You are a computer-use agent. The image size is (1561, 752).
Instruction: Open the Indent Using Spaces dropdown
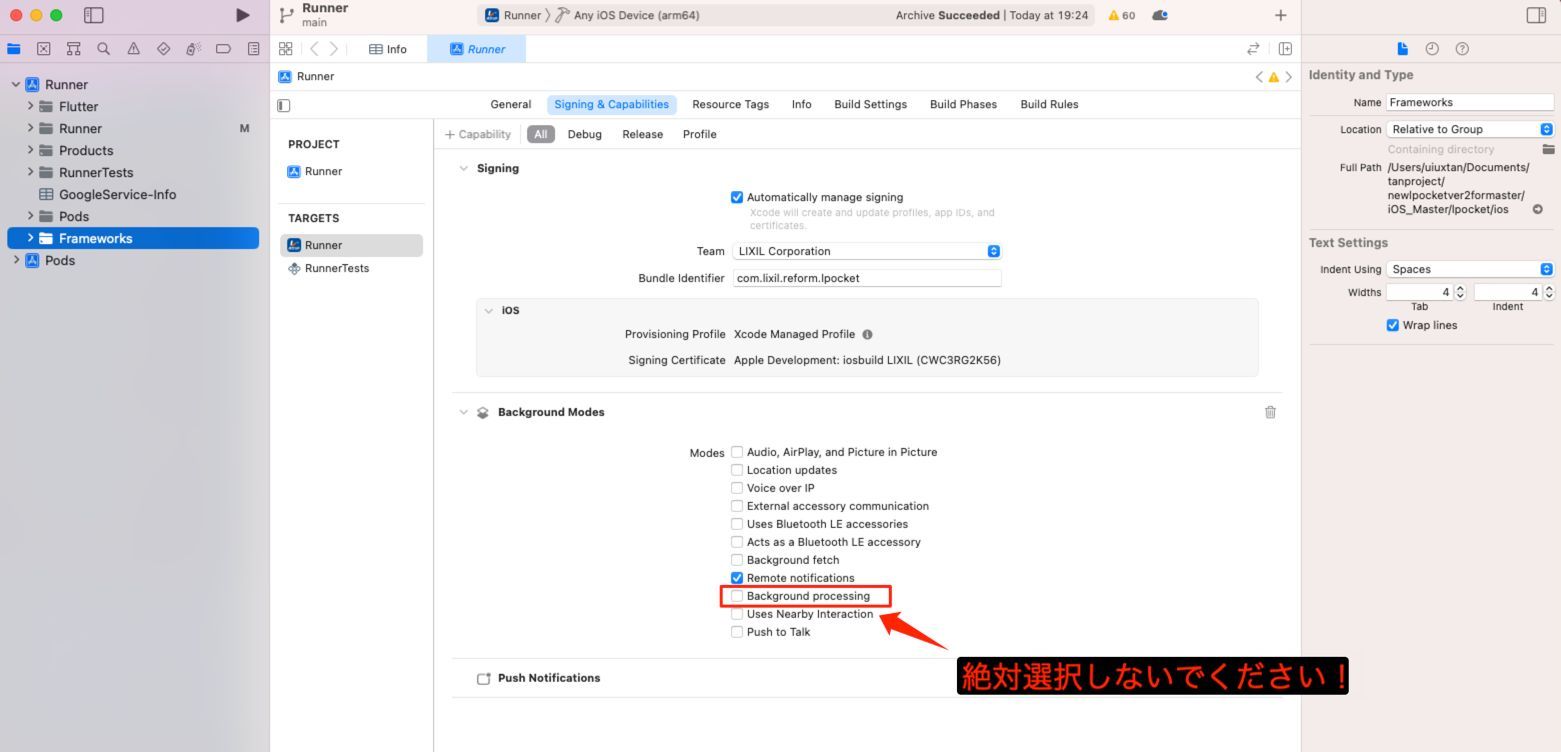[1470, 269]
